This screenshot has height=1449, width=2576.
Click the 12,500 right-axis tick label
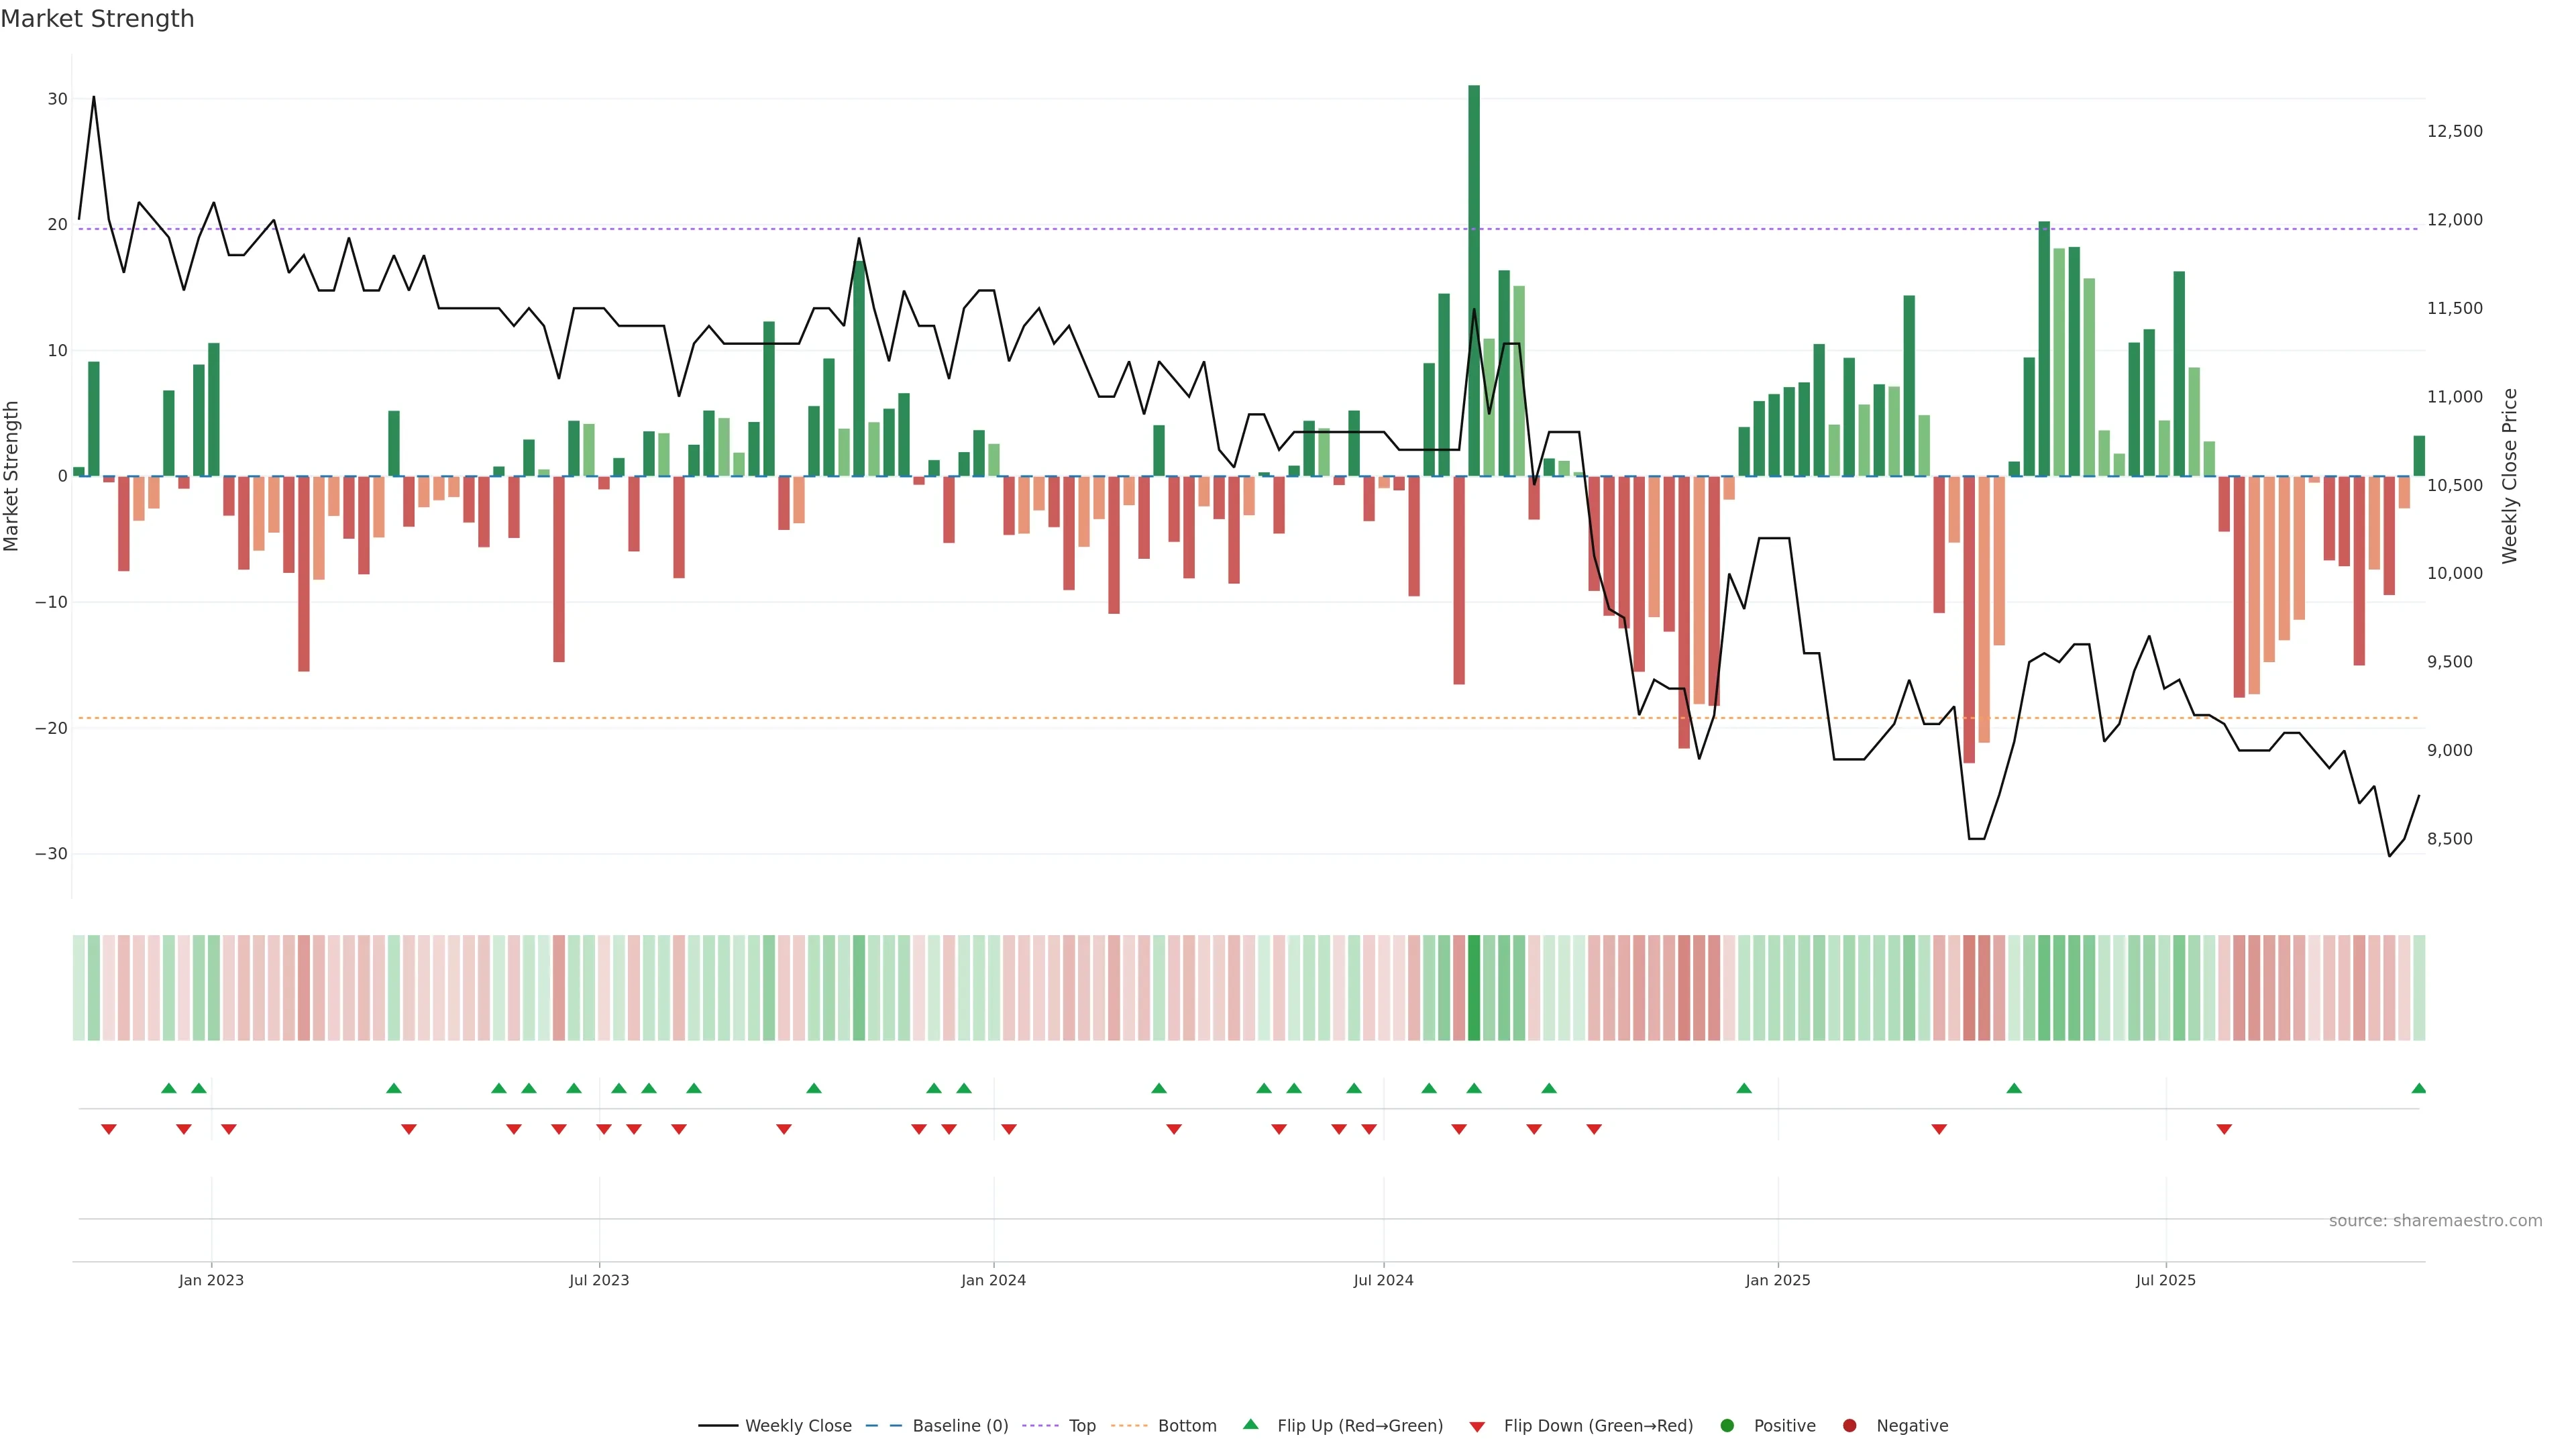[x=2454, y=131]
